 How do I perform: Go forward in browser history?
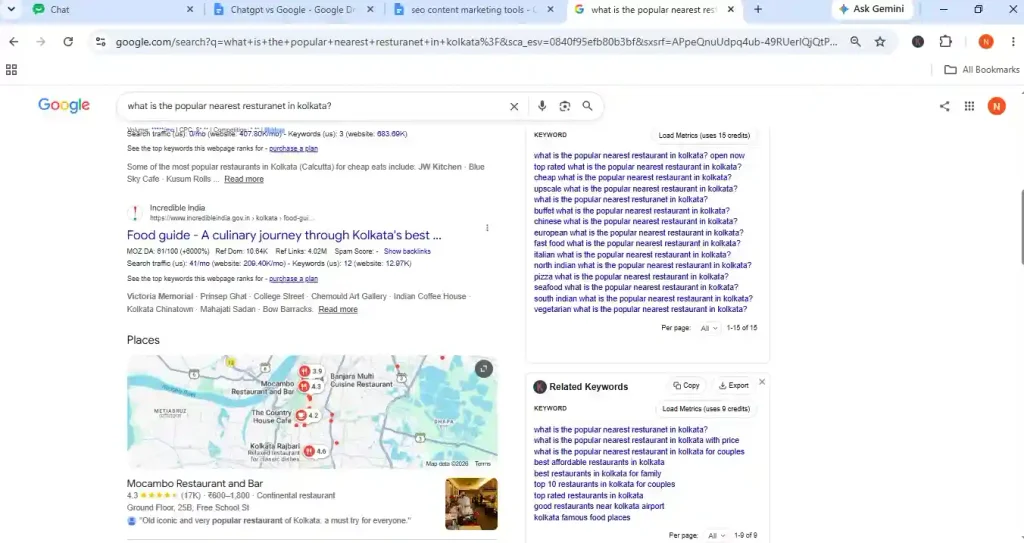(x=40, y=42)
